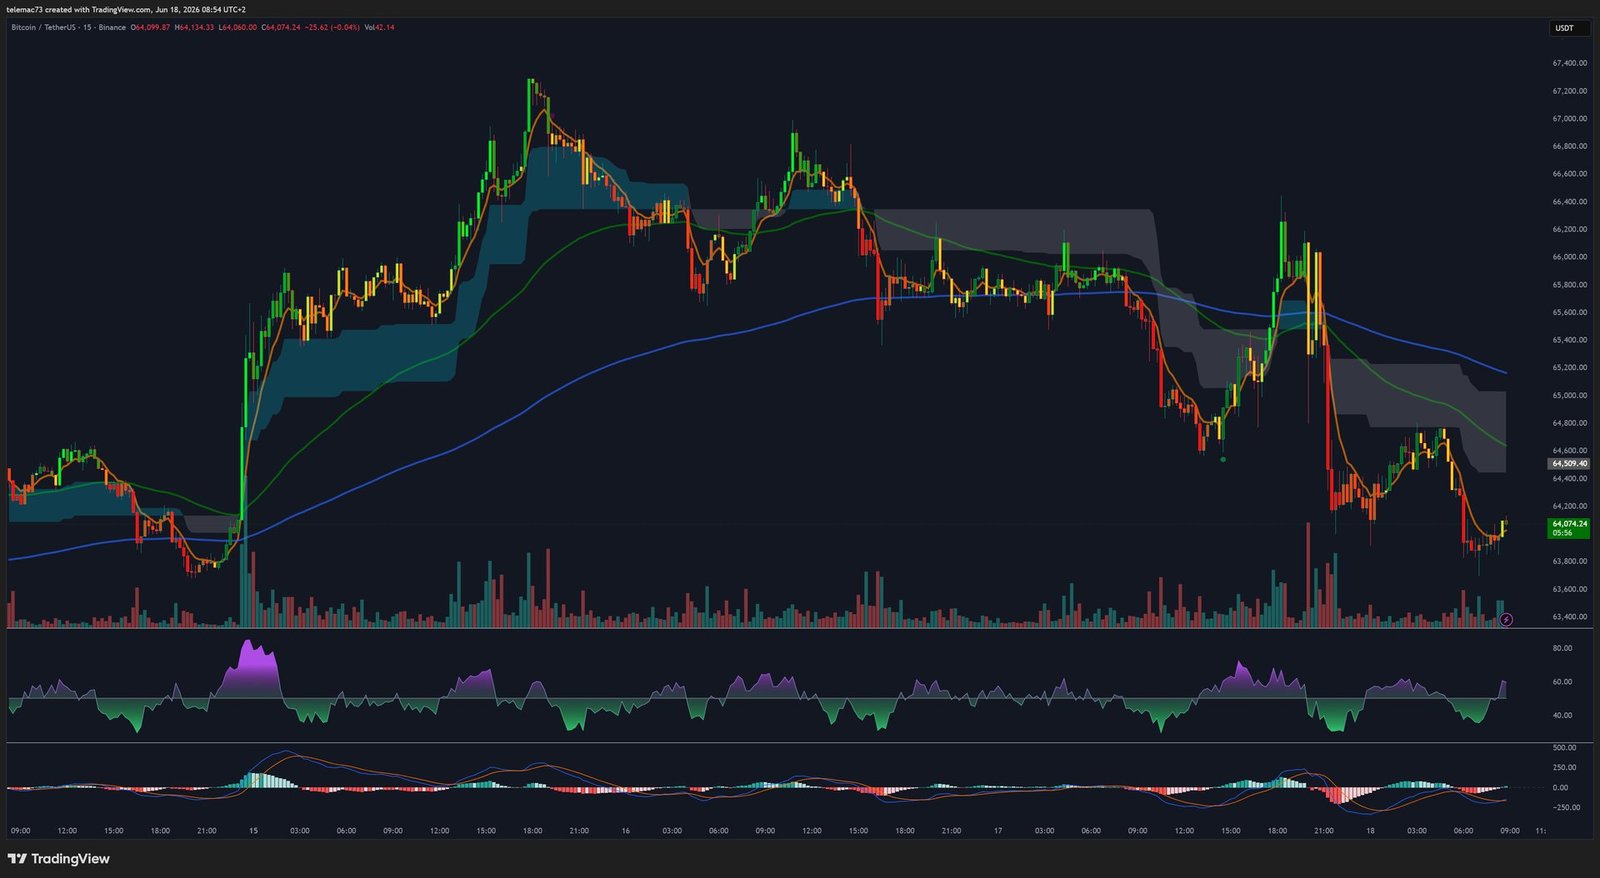Image resolution: width=1600 pixels, height=878 pixels.
Task: Click the -250.00 level on the MACD scale
Action: (1566, 808)
